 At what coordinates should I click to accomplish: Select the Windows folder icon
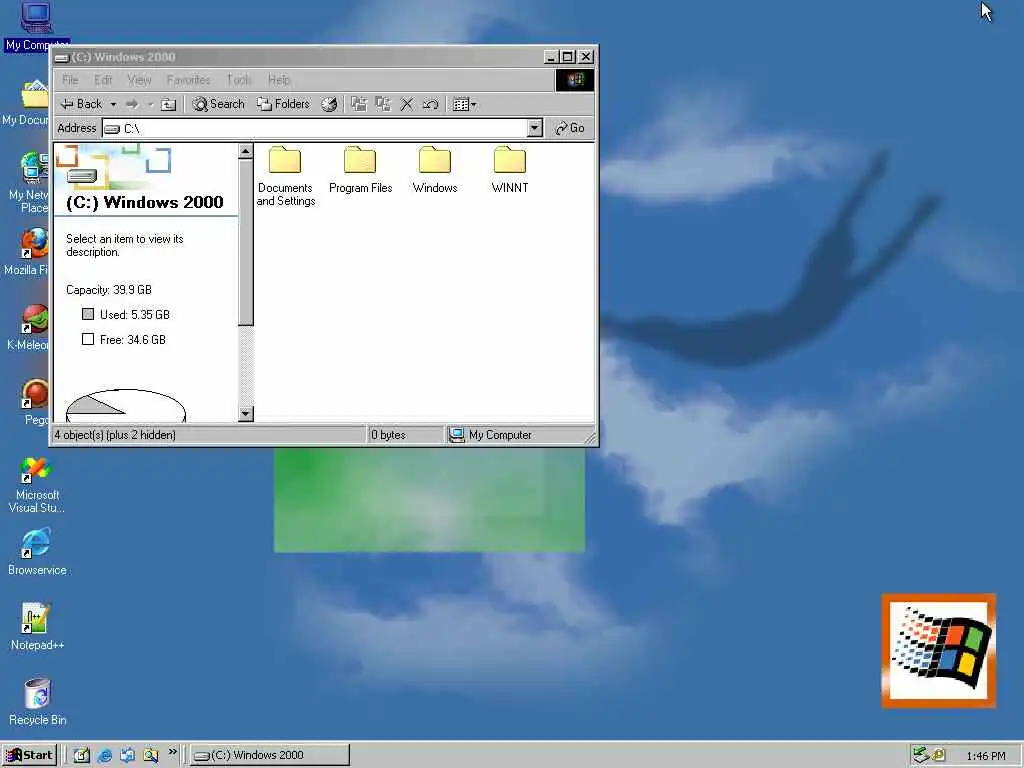[435, 161]
